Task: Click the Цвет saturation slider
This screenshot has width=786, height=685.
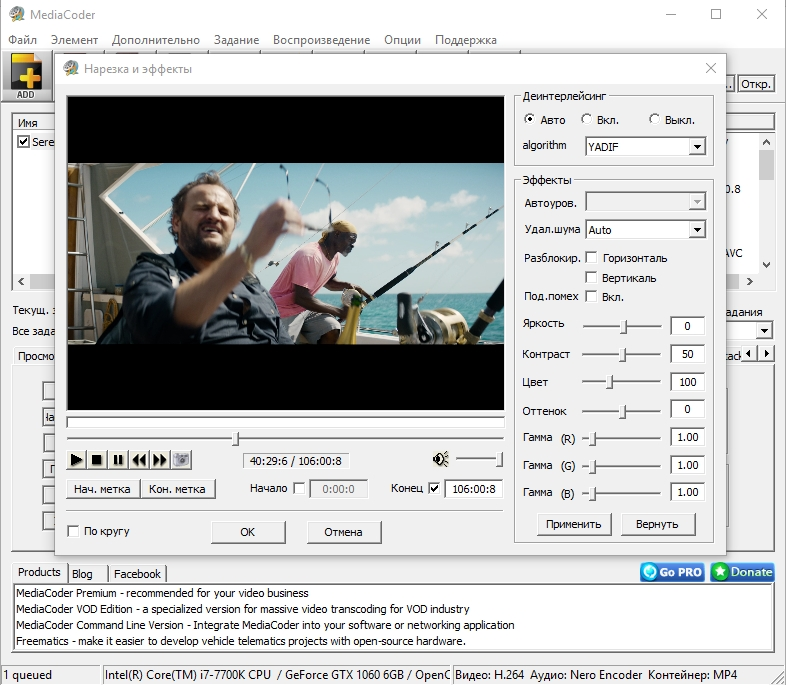Action: (622, 382)
